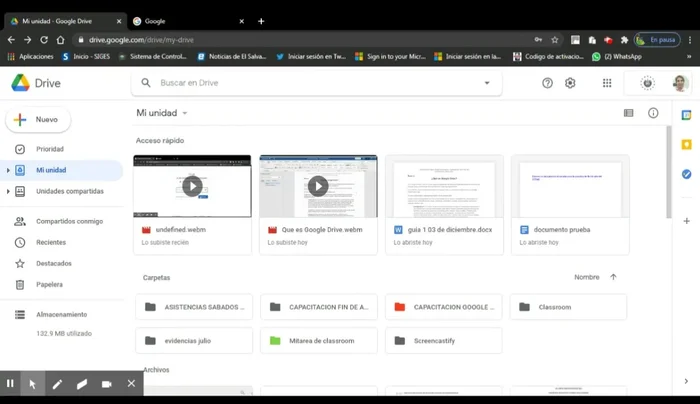Viewport: 700px width, 404px height.
Task: Open Drive settings gear icon
Action: click(570, 83)
